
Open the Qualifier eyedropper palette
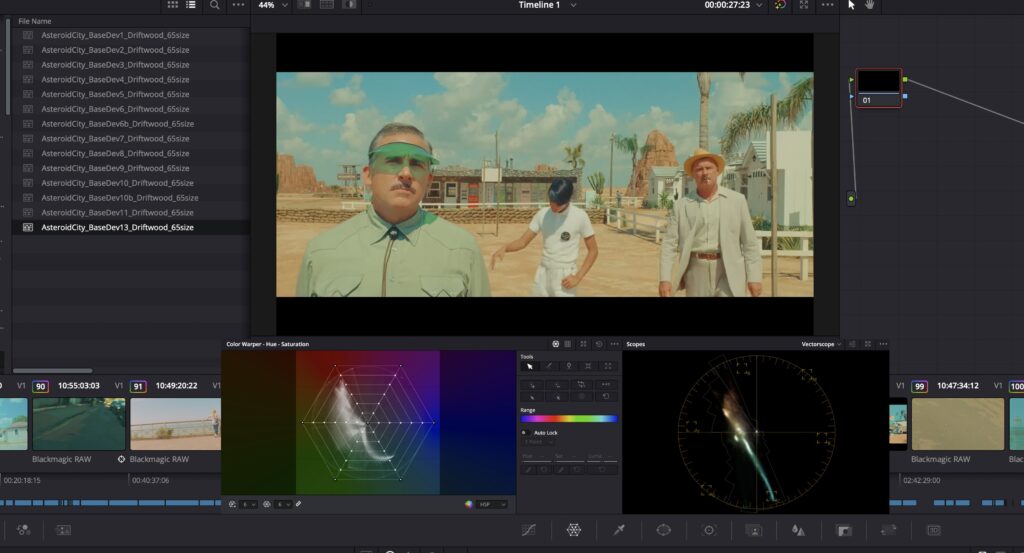619,530
